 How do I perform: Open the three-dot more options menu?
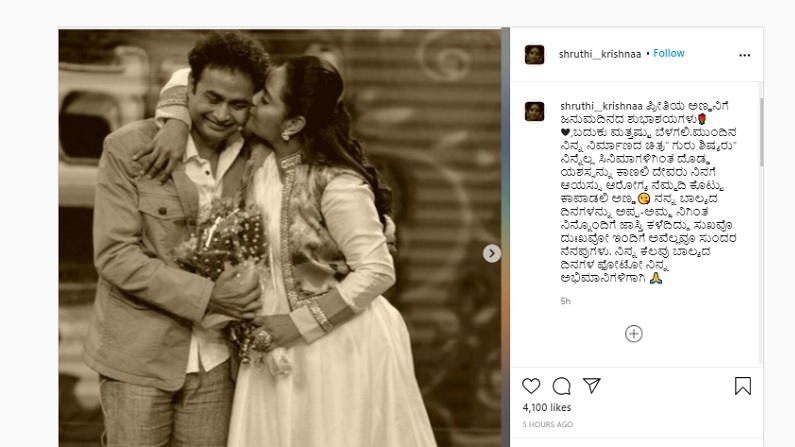744,55
